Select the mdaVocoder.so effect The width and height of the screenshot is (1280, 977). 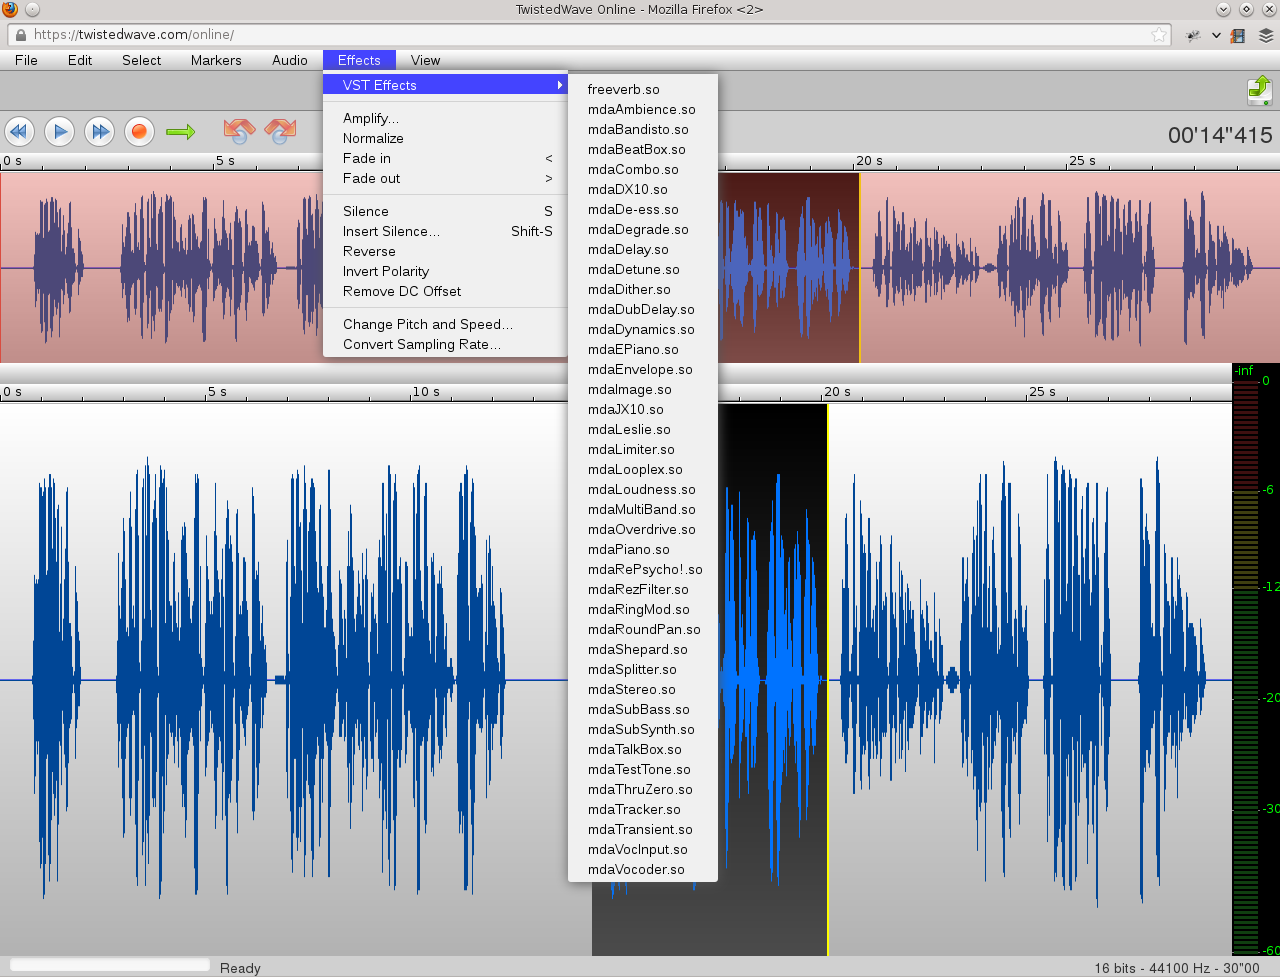pos(636,869)
